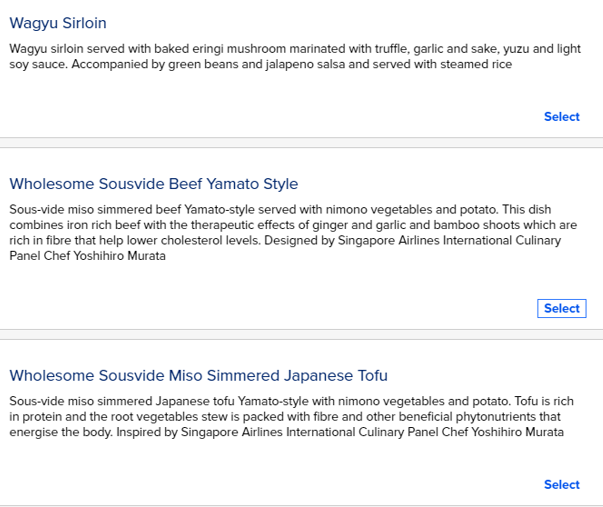Click the Japanese tofu description paragraph
The height and width of the screenshot is (507, 603).
click(290, 417)
